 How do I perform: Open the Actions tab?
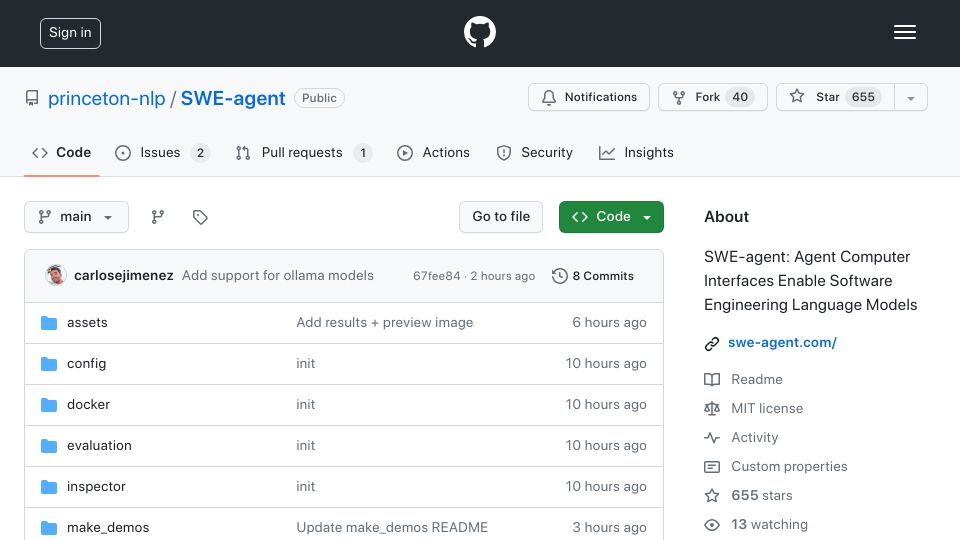433,152
